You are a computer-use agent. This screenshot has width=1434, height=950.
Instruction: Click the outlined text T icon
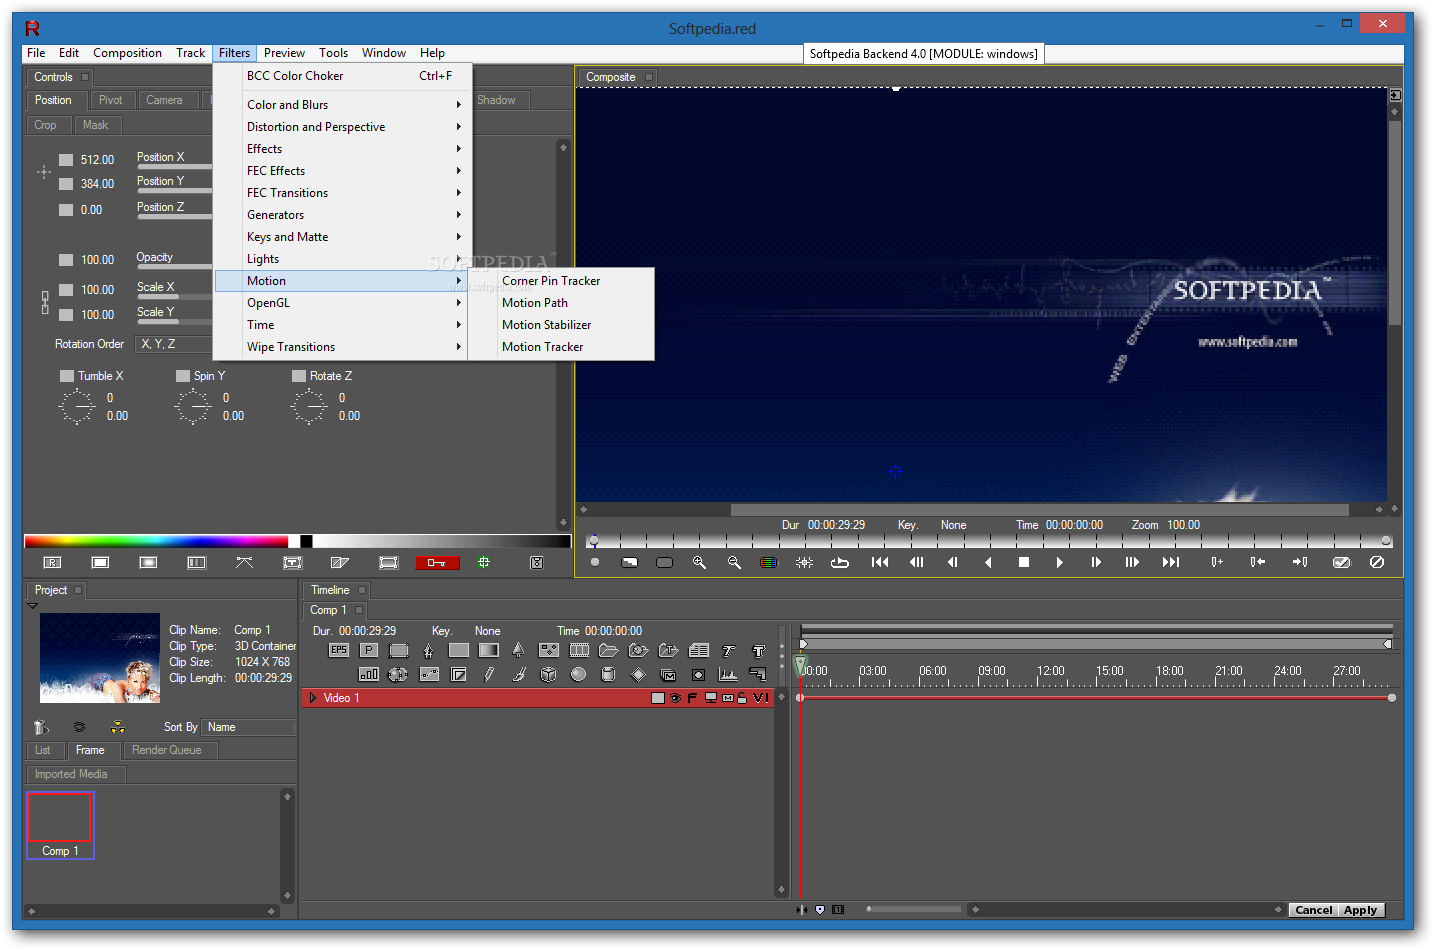[759, 651]
